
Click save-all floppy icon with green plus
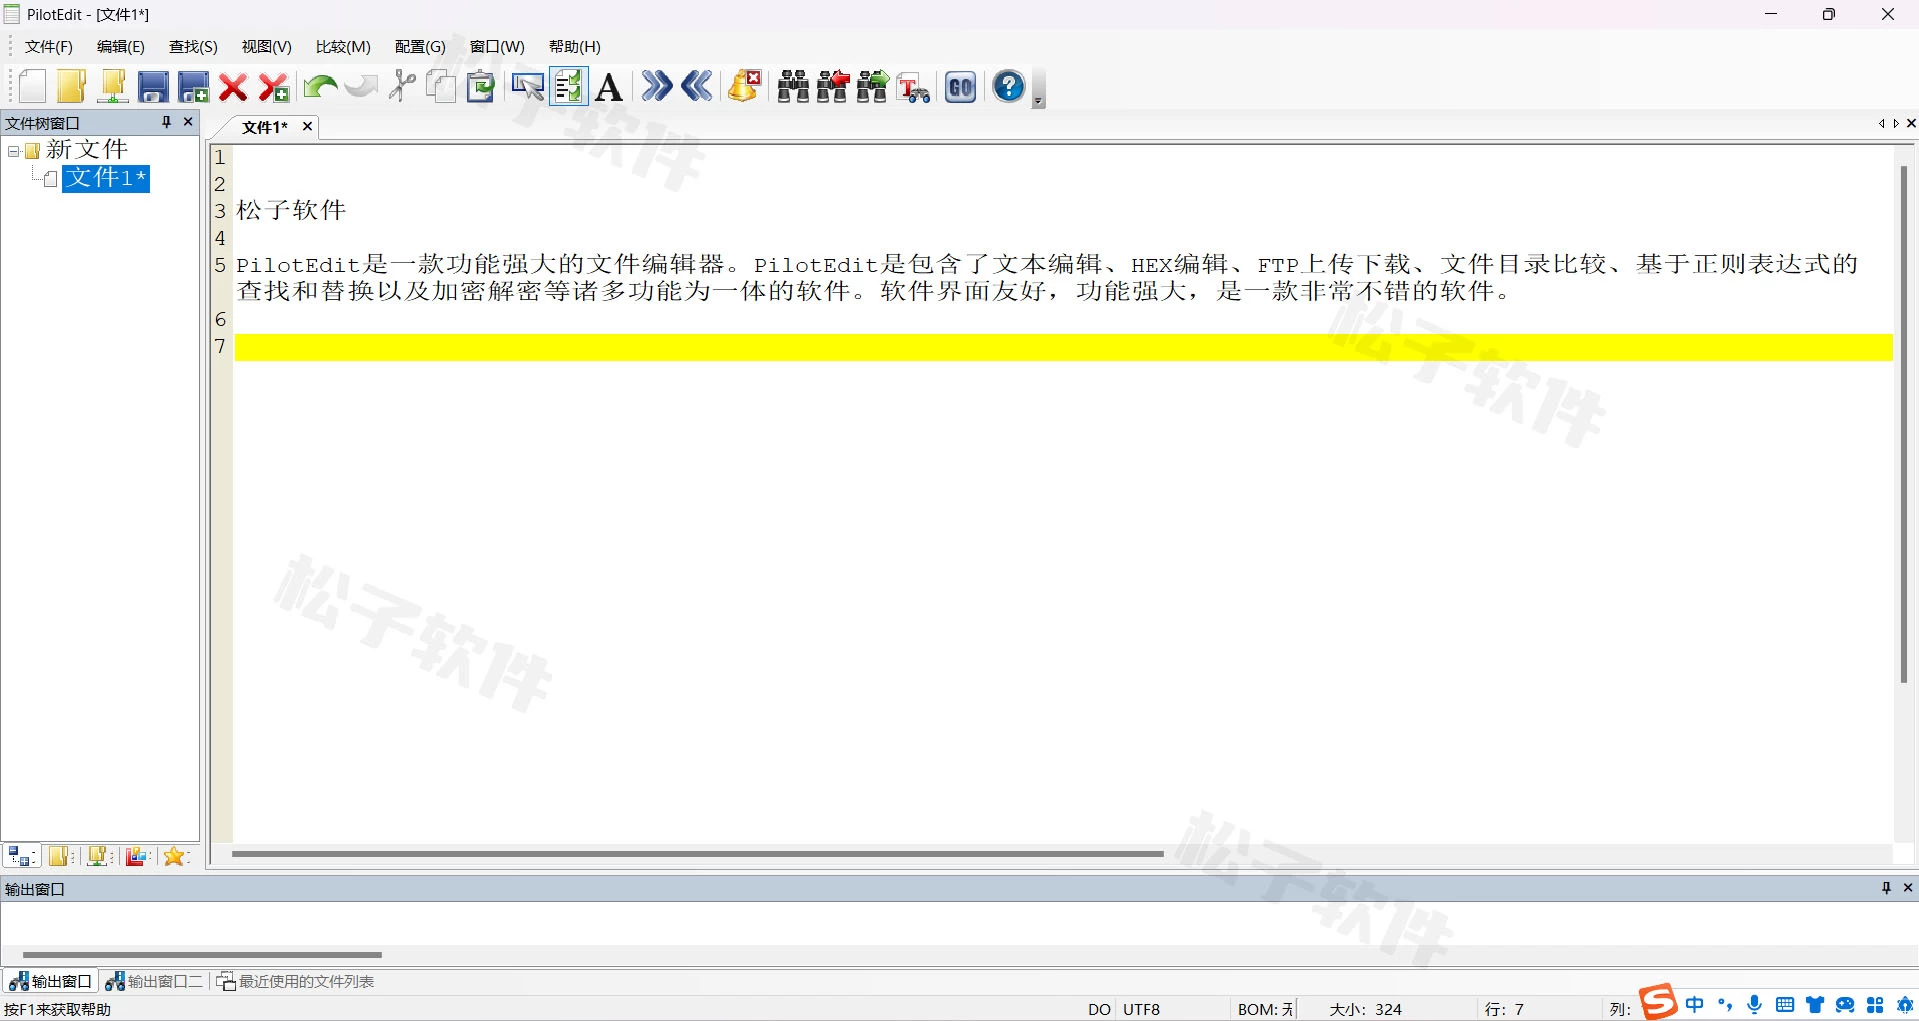click(x=193, y=87)
